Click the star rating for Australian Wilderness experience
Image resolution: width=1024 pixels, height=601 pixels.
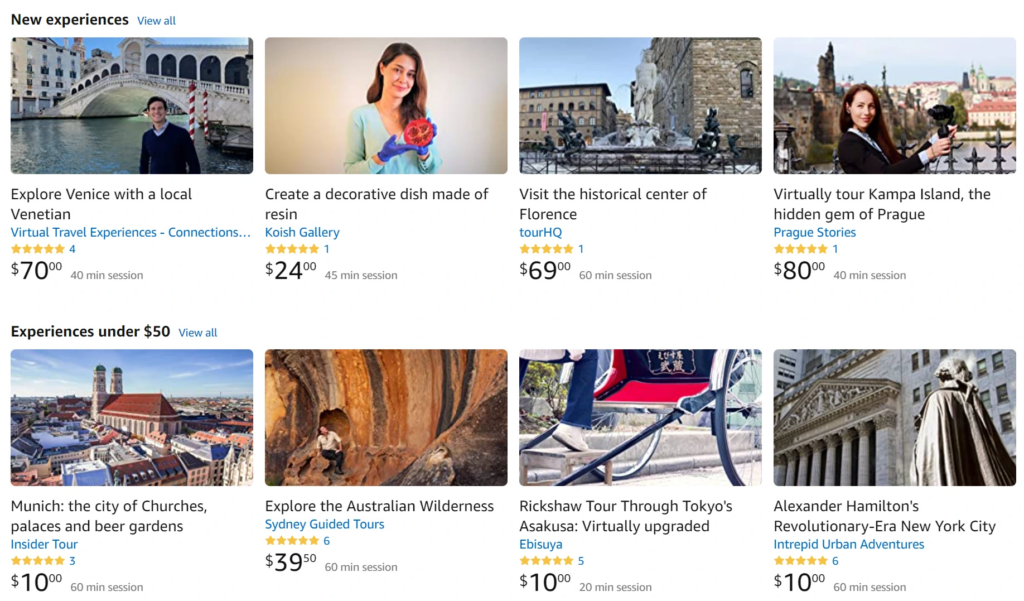point(292,541)
